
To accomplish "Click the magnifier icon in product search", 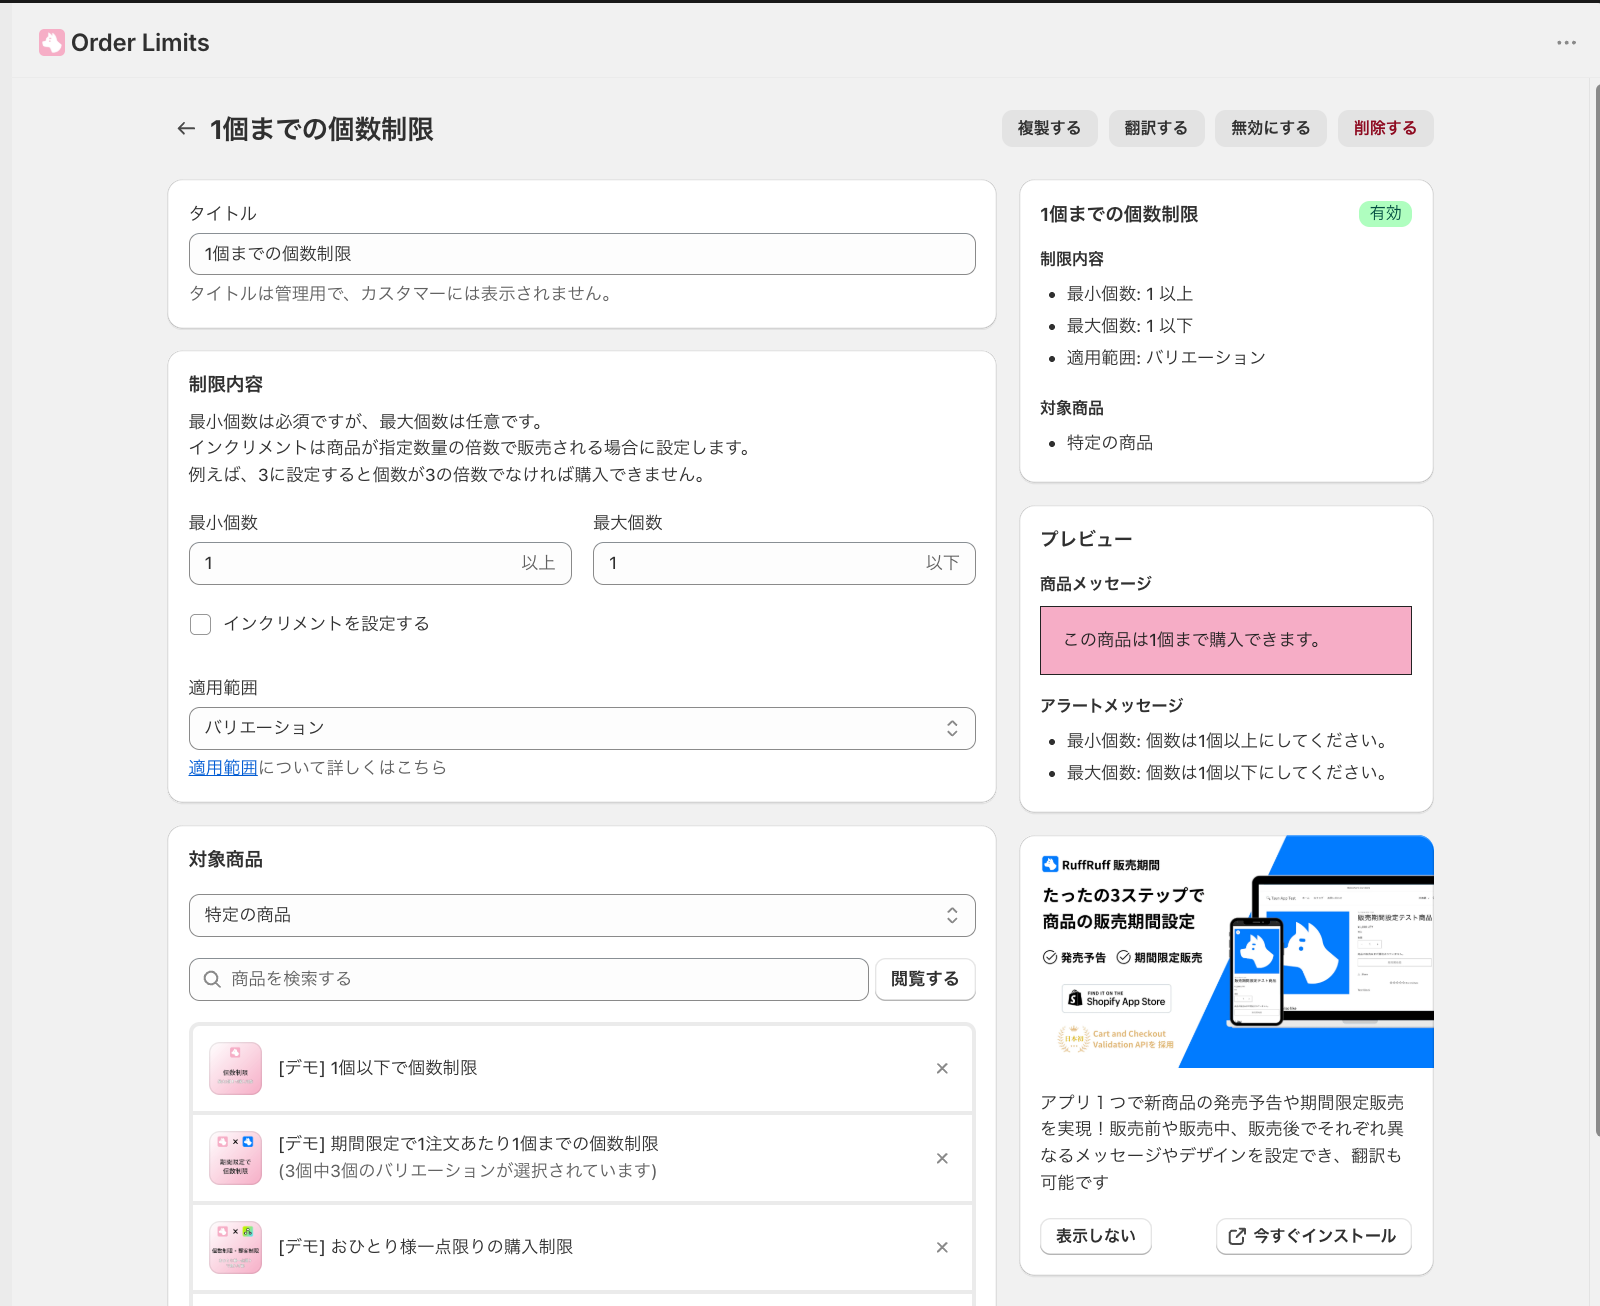I will [x=212, y=979].
